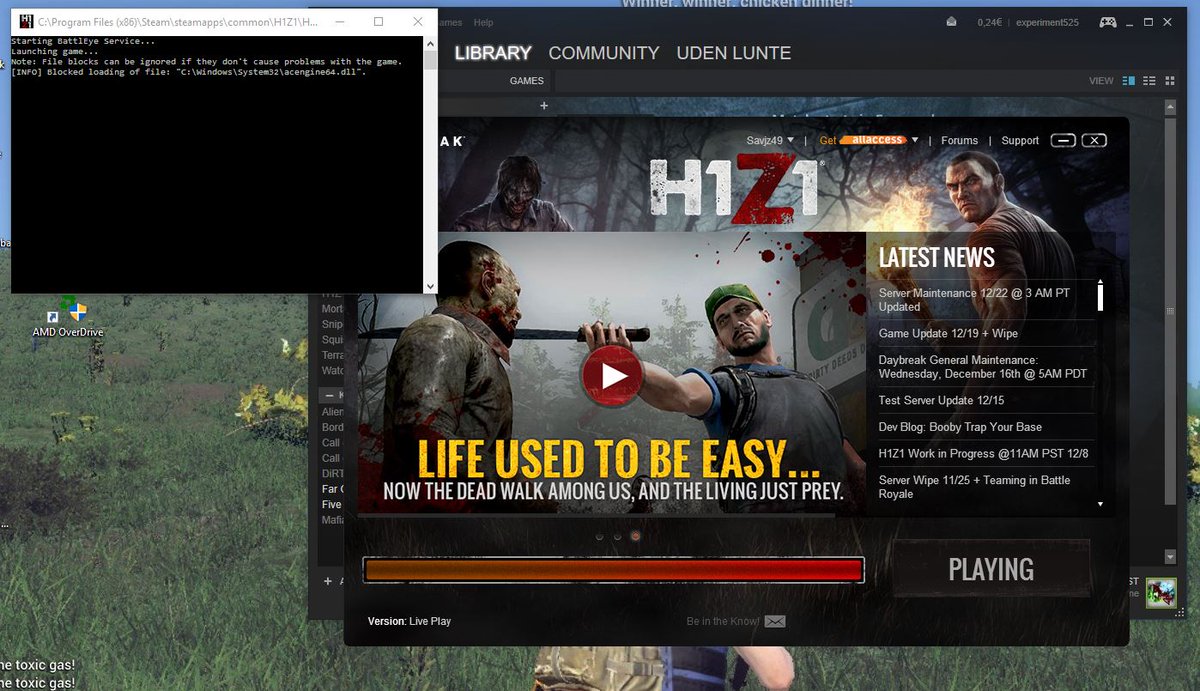Click the VIEW label in Steam
The image size is (1200, 691).
click(1101, 81)
